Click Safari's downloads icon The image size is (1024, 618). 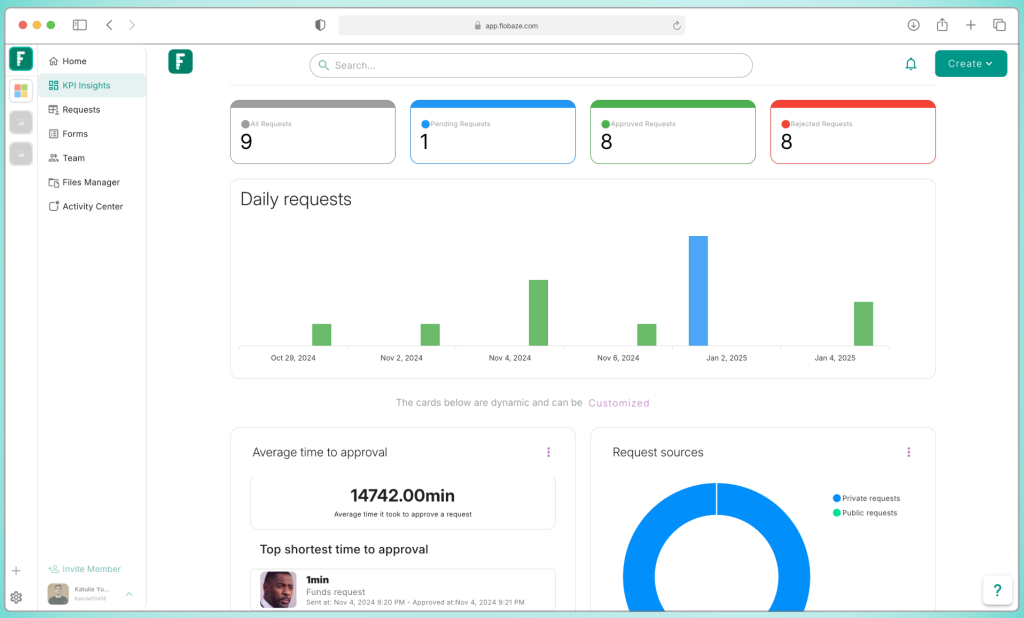pos(913,25)
